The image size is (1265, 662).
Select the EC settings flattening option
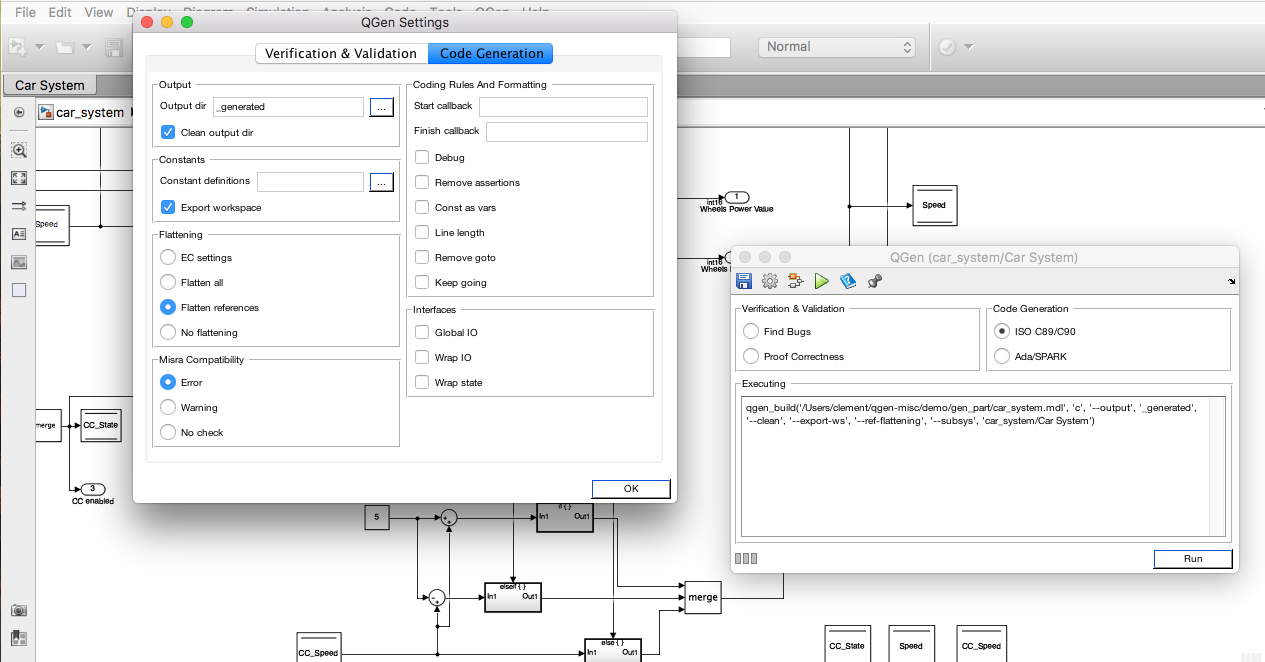(x=168, y=258)
